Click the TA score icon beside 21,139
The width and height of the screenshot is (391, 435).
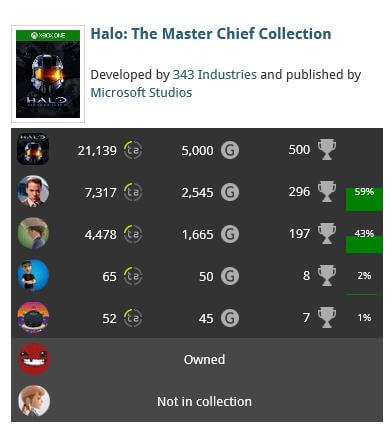pos(133,150)
